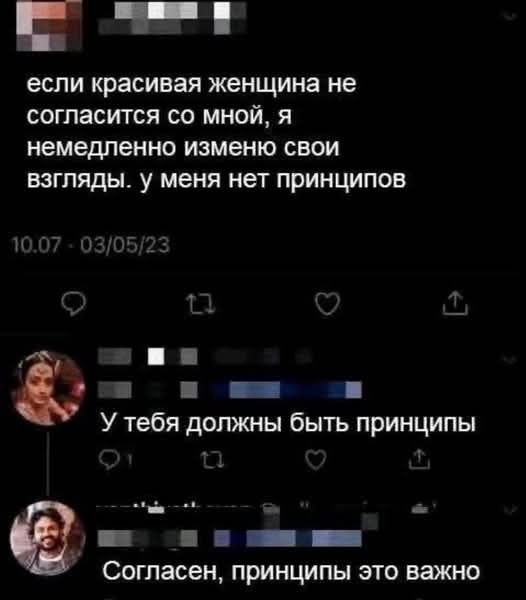Like the 'У тебя должны быть принципы' reply
526x600 pixels.
[x=316, y=459]
